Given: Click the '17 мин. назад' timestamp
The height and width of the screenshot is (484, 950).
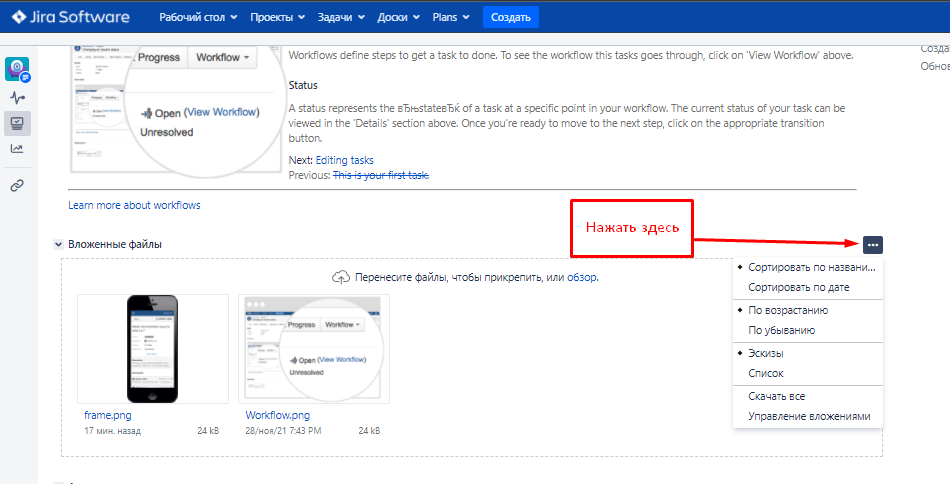Looking at the screenshot, I should coord(113,431).
